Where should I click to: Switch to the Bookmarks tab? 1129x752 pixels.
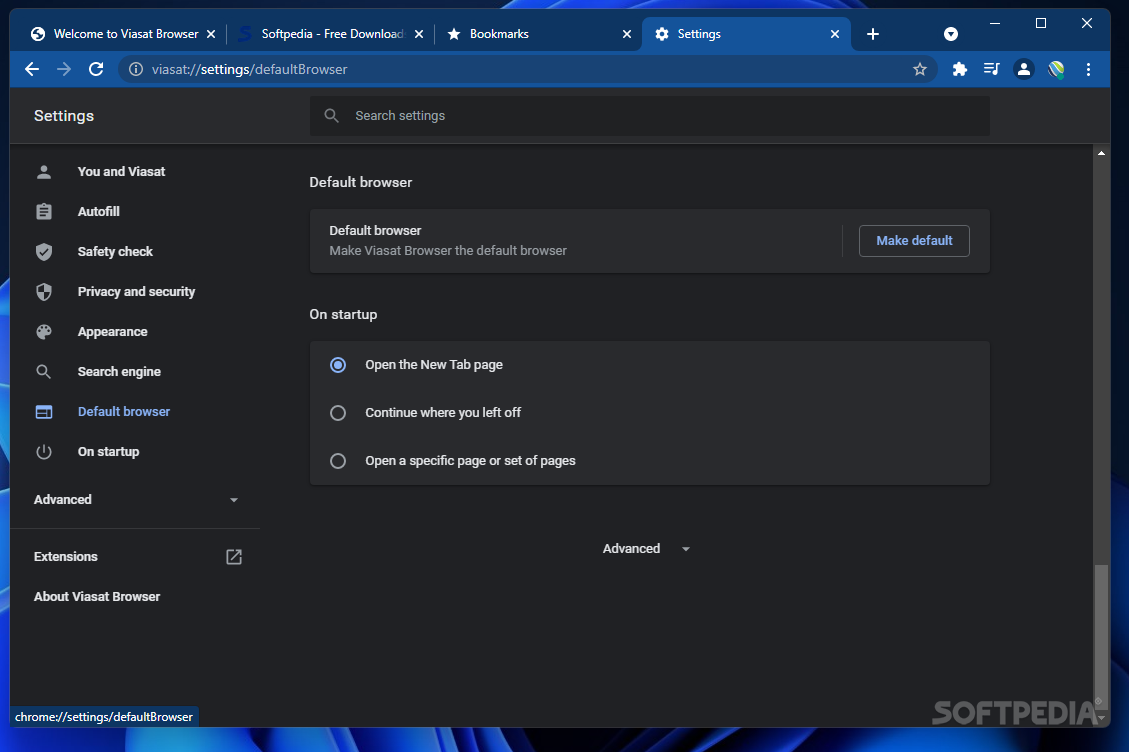(538, 34)
